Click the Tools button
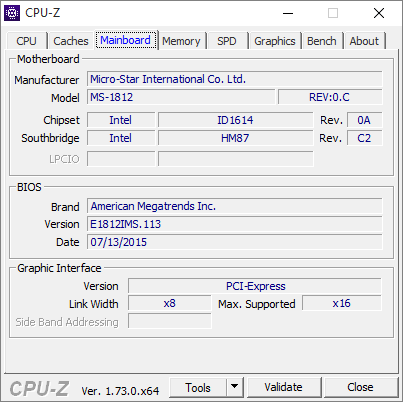This screenshot has height=402, width=403. 198,387
